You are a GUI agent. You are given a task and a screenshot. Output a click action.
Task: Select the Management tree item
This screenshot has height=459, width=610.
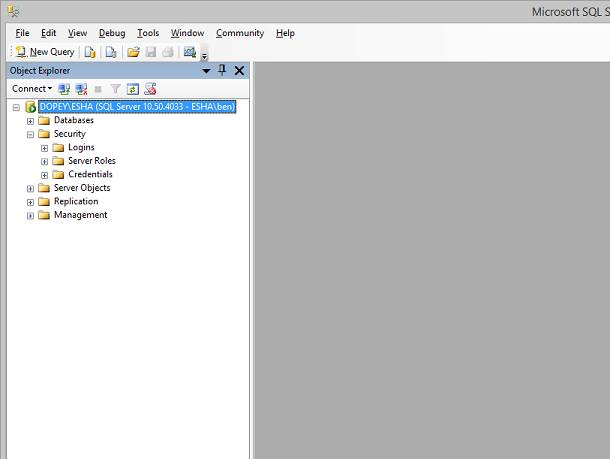click(81, 215)
